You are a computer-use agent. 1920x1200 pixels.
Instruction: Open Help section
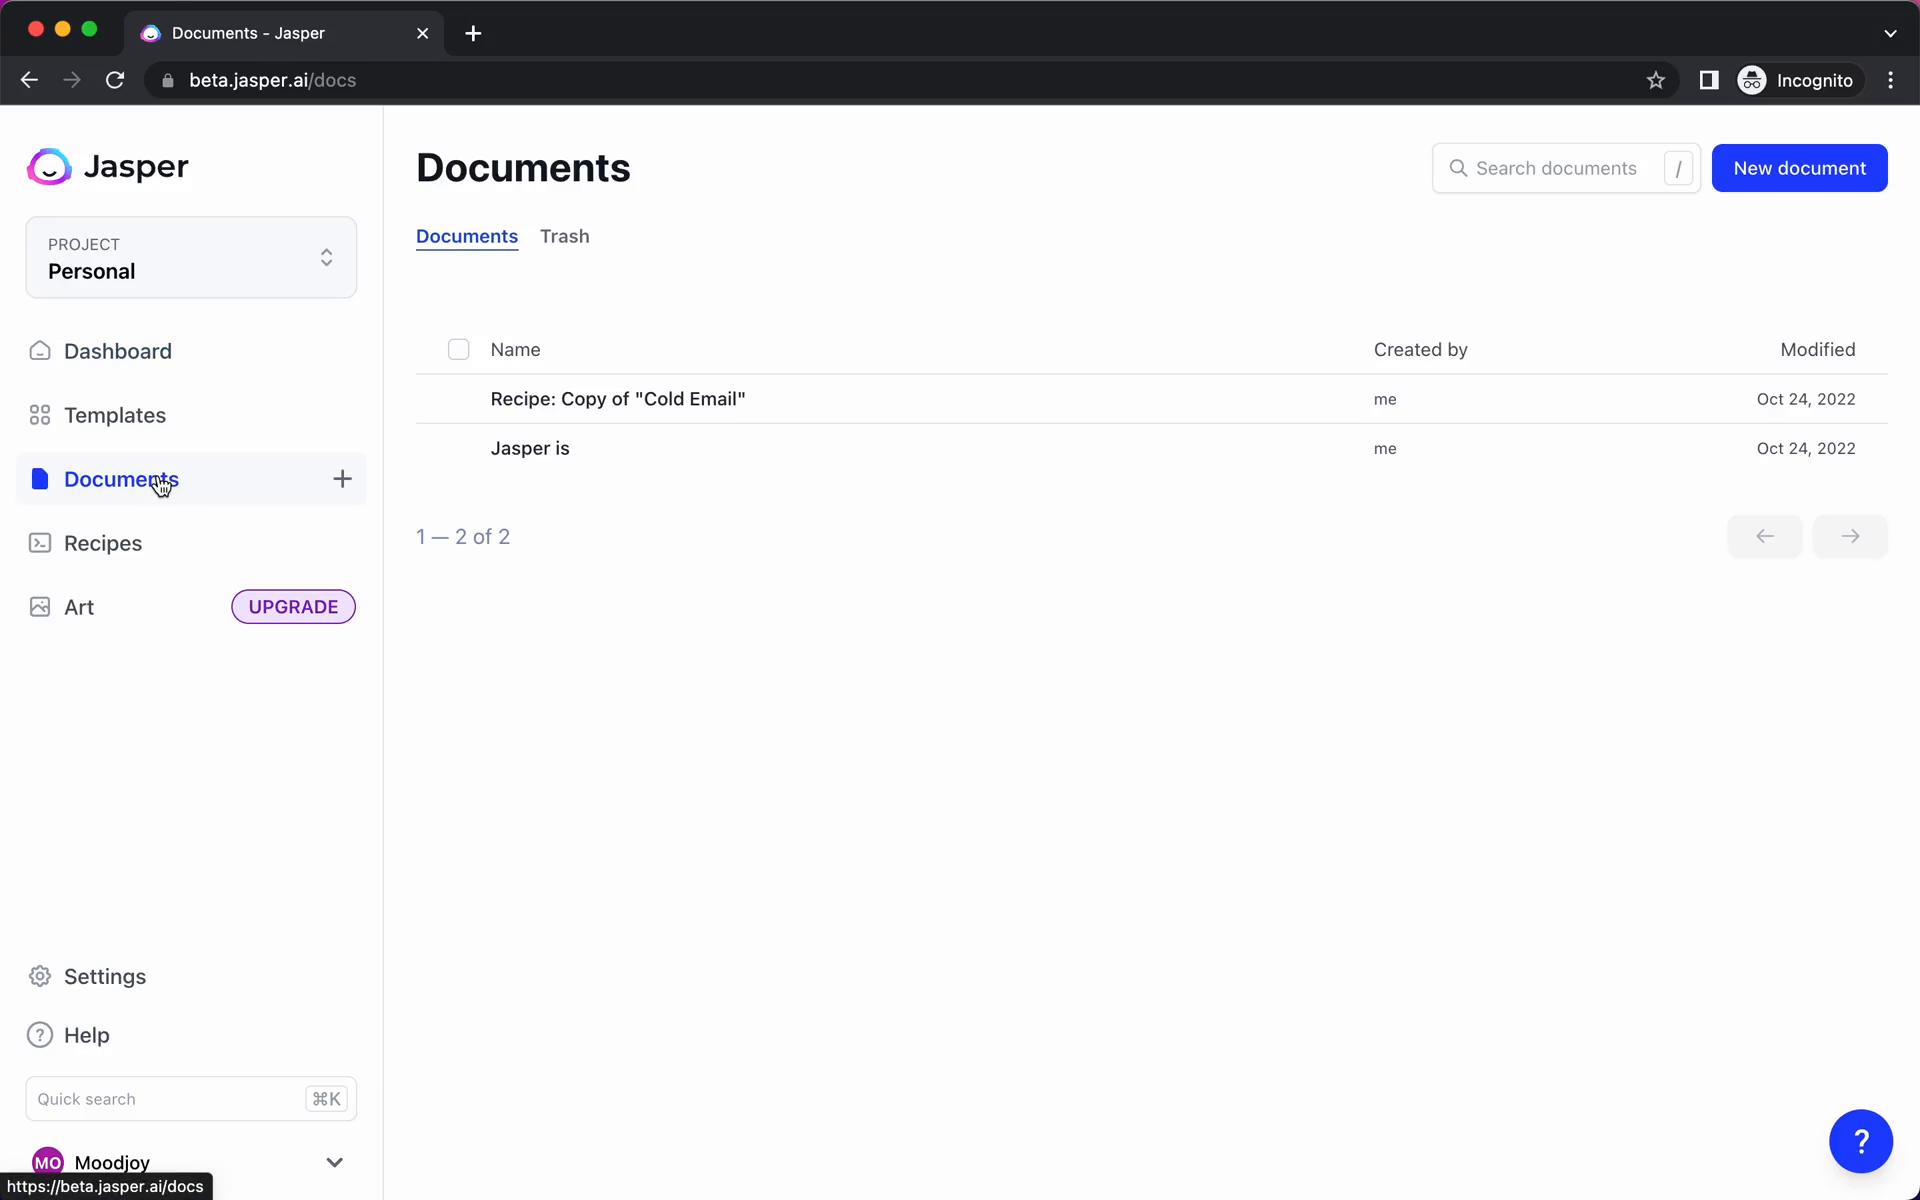[87, 1034]
